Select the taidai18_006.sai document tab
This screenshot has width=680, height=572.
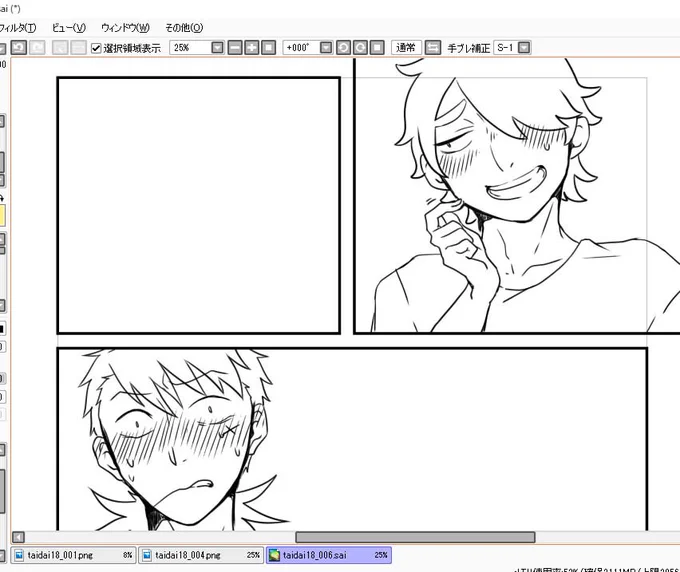pyautogui.click(x=329, y=555)
